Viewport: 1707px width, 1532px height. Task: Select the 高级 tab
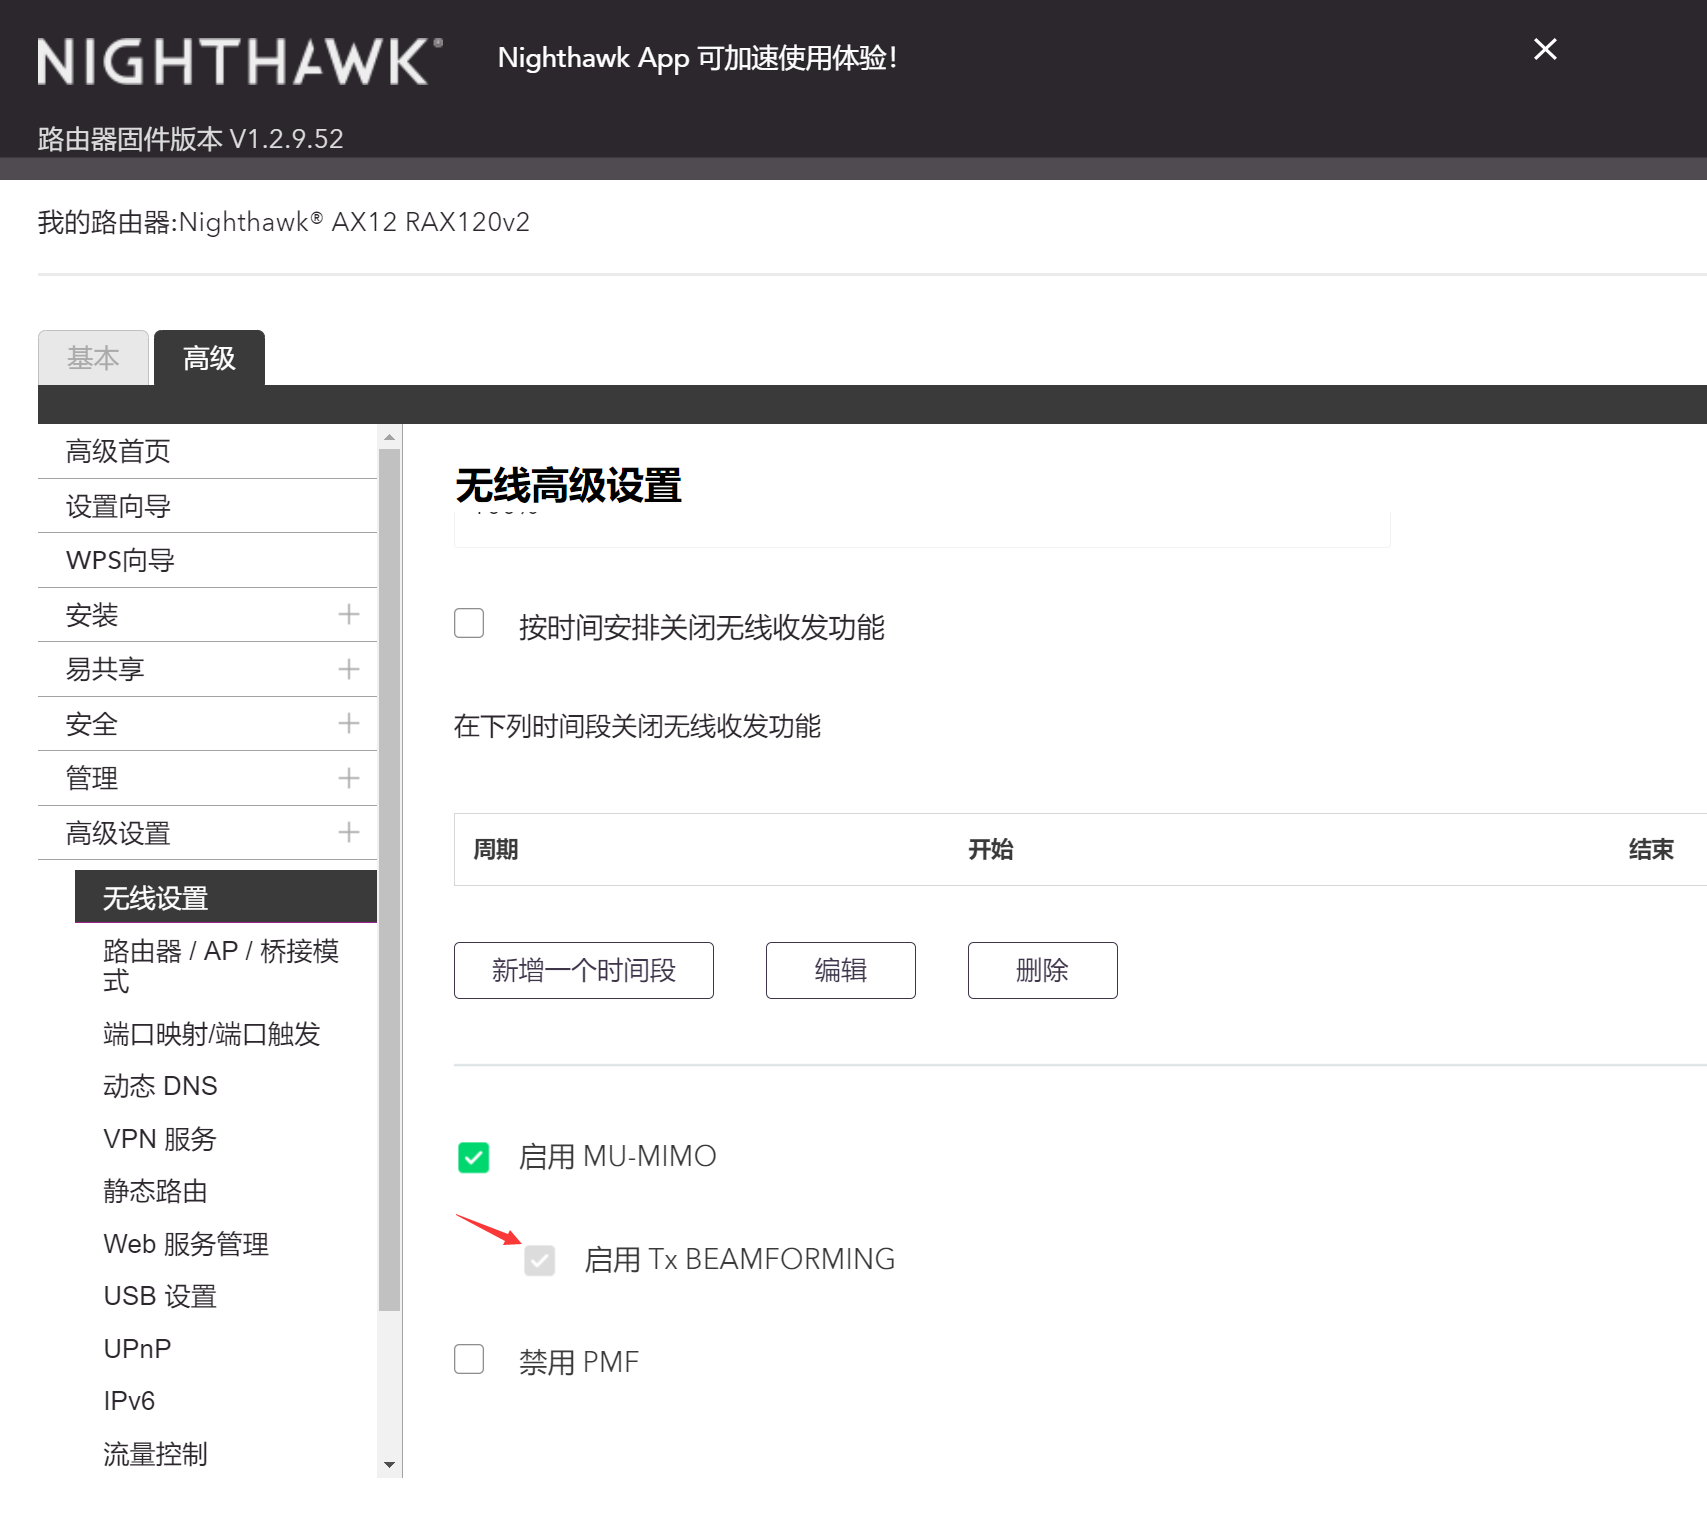[209, 358]
